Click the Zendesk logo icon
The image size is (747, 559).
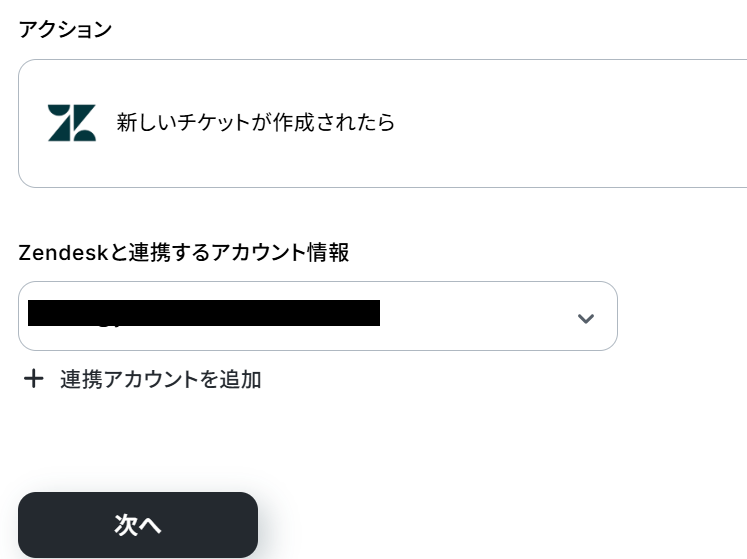coord(72,123)
